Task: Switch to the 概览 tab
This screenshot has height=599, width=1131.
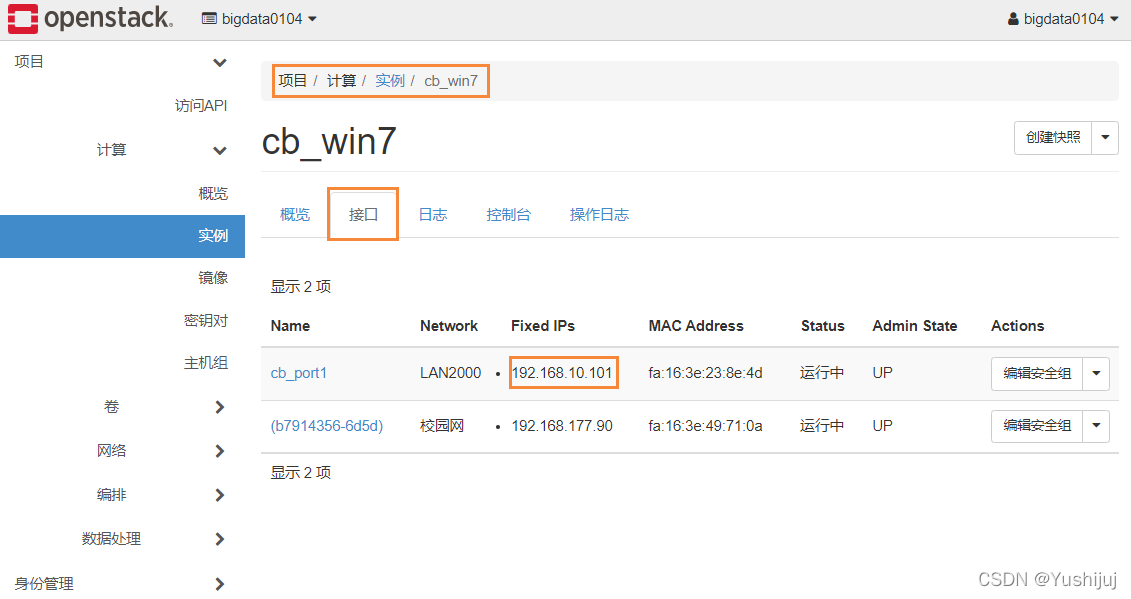Action: 294,214
